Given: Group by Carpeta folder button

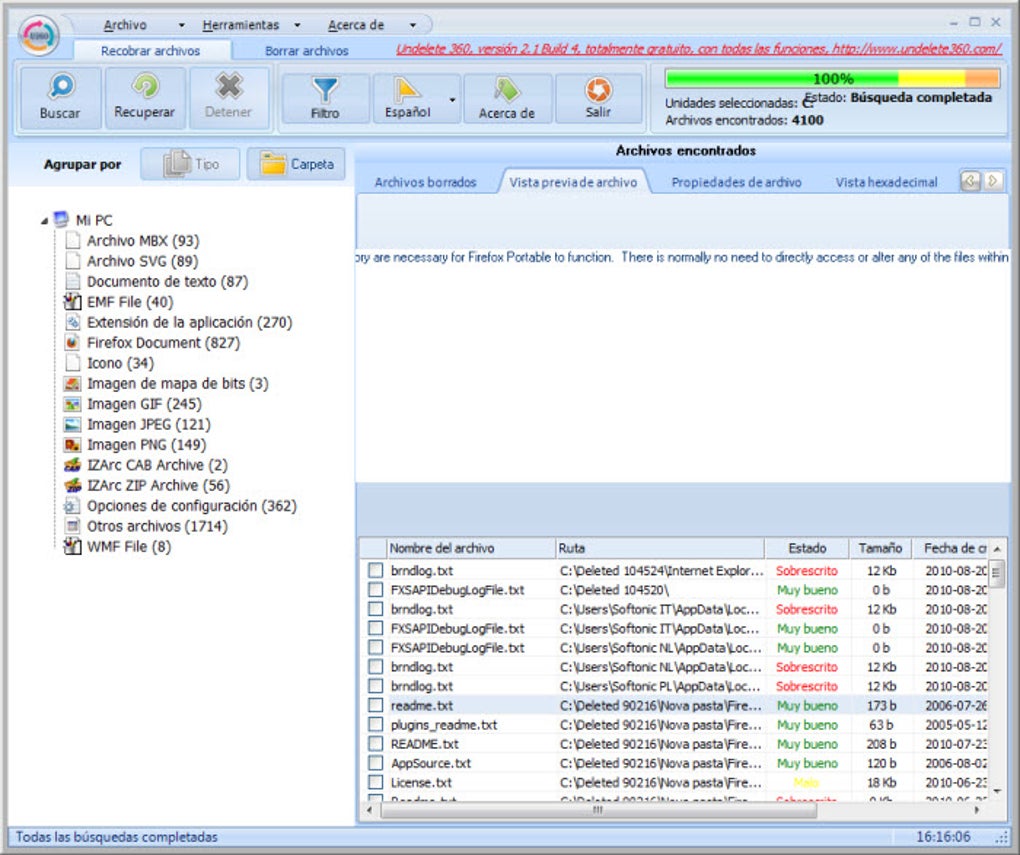Looking at the screenshot, I should pyautogui.click(x=296, y=164).
